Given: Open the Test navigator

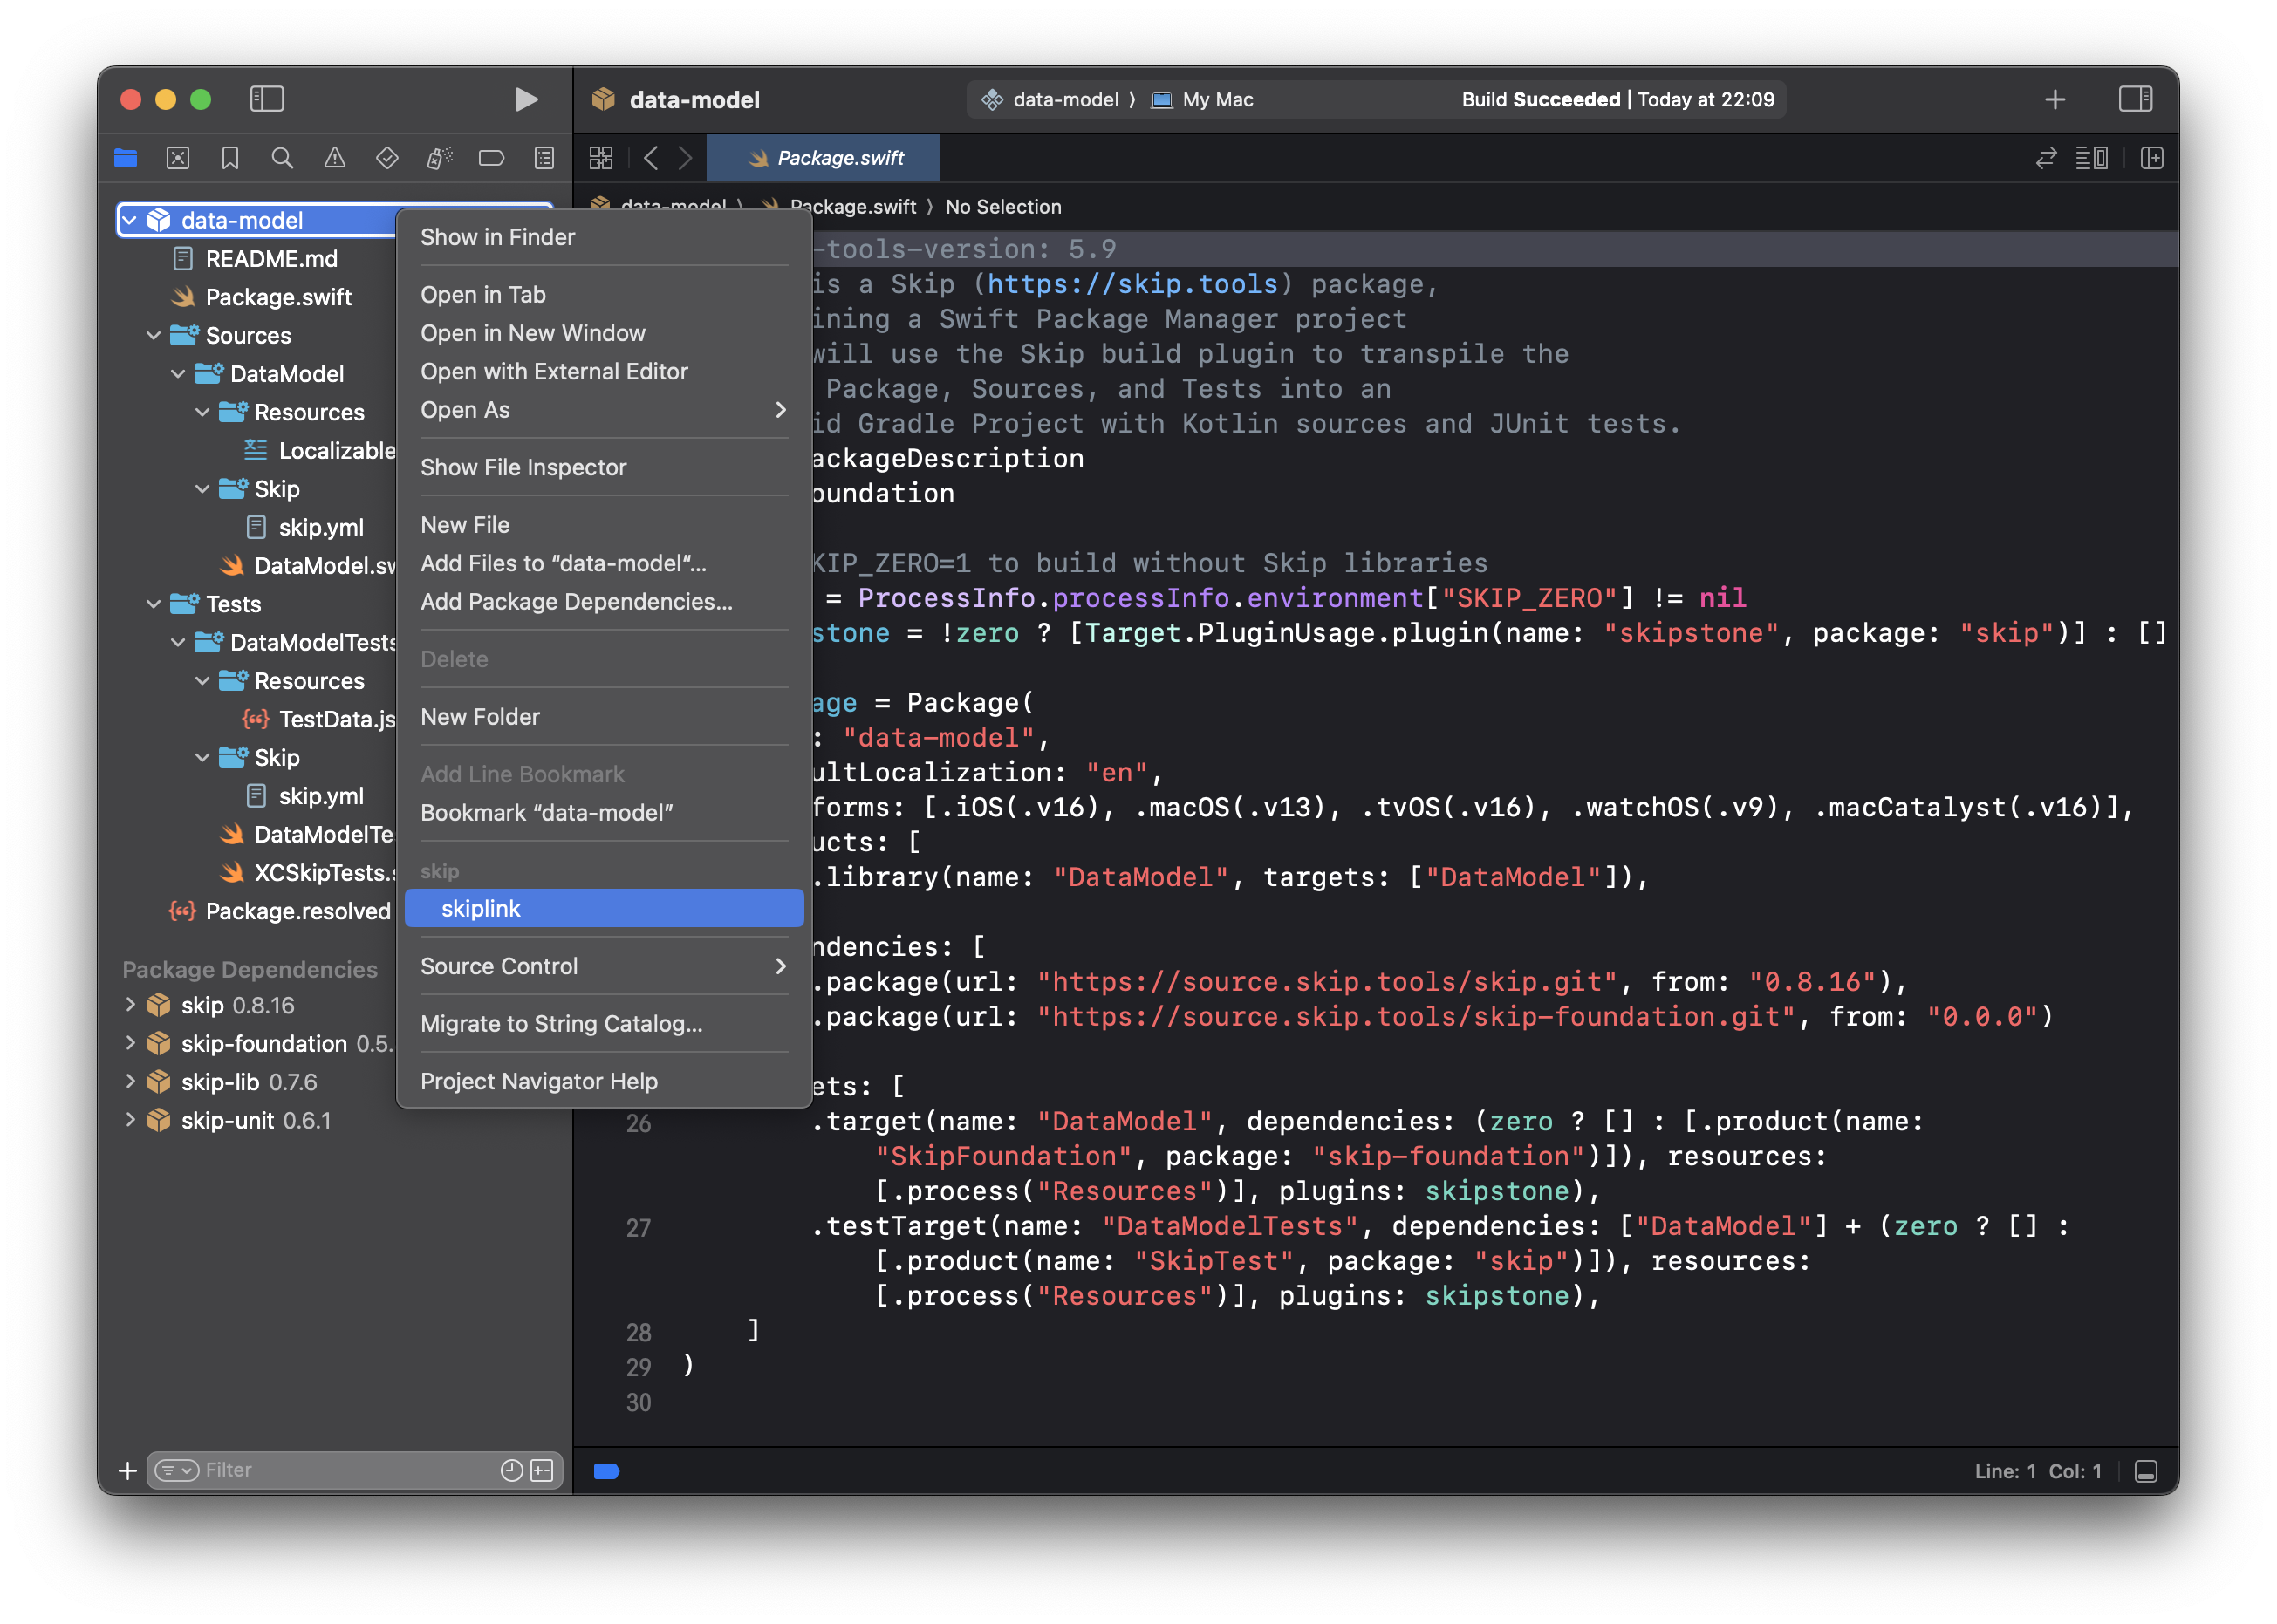Looking at the screenshot, I should [x=386, y=158].
